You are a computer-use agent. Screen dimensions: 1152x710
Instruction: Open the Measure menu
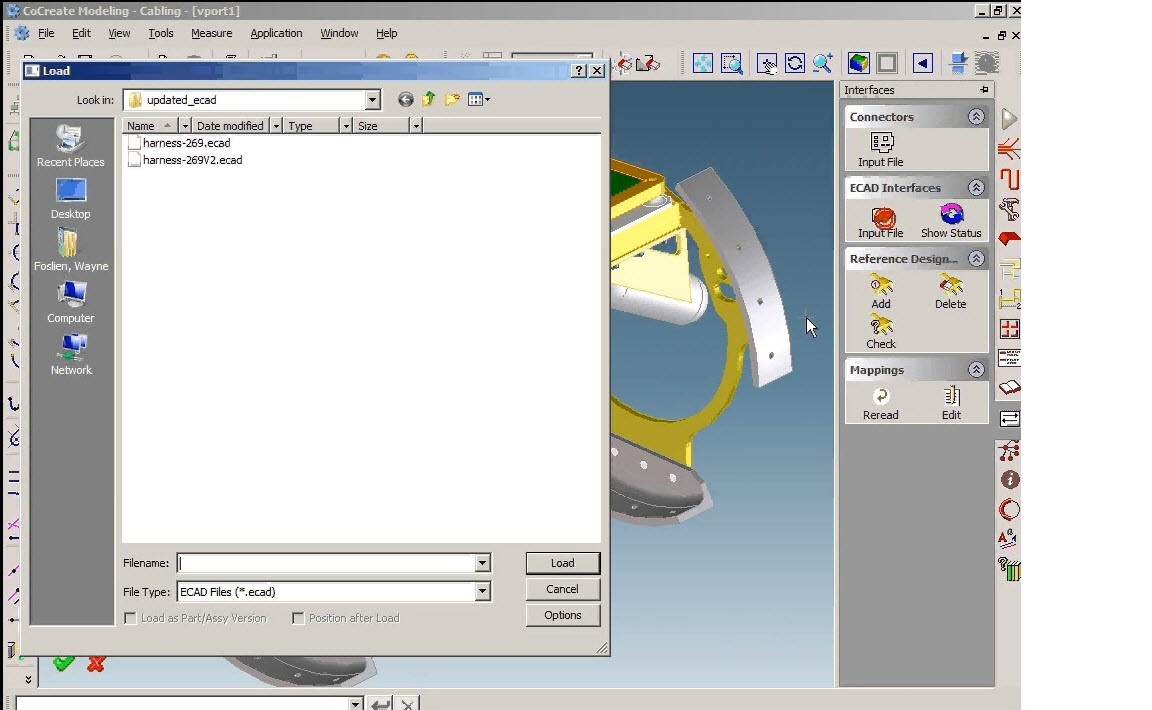(x=212, y=33)
